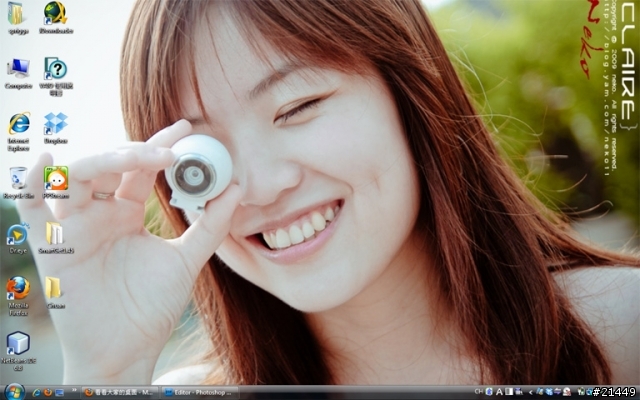The height and width of the screenshot is (400, 640).
Task: Open the yellow folder icon at desktop top-left
Action: coord(16,17)
